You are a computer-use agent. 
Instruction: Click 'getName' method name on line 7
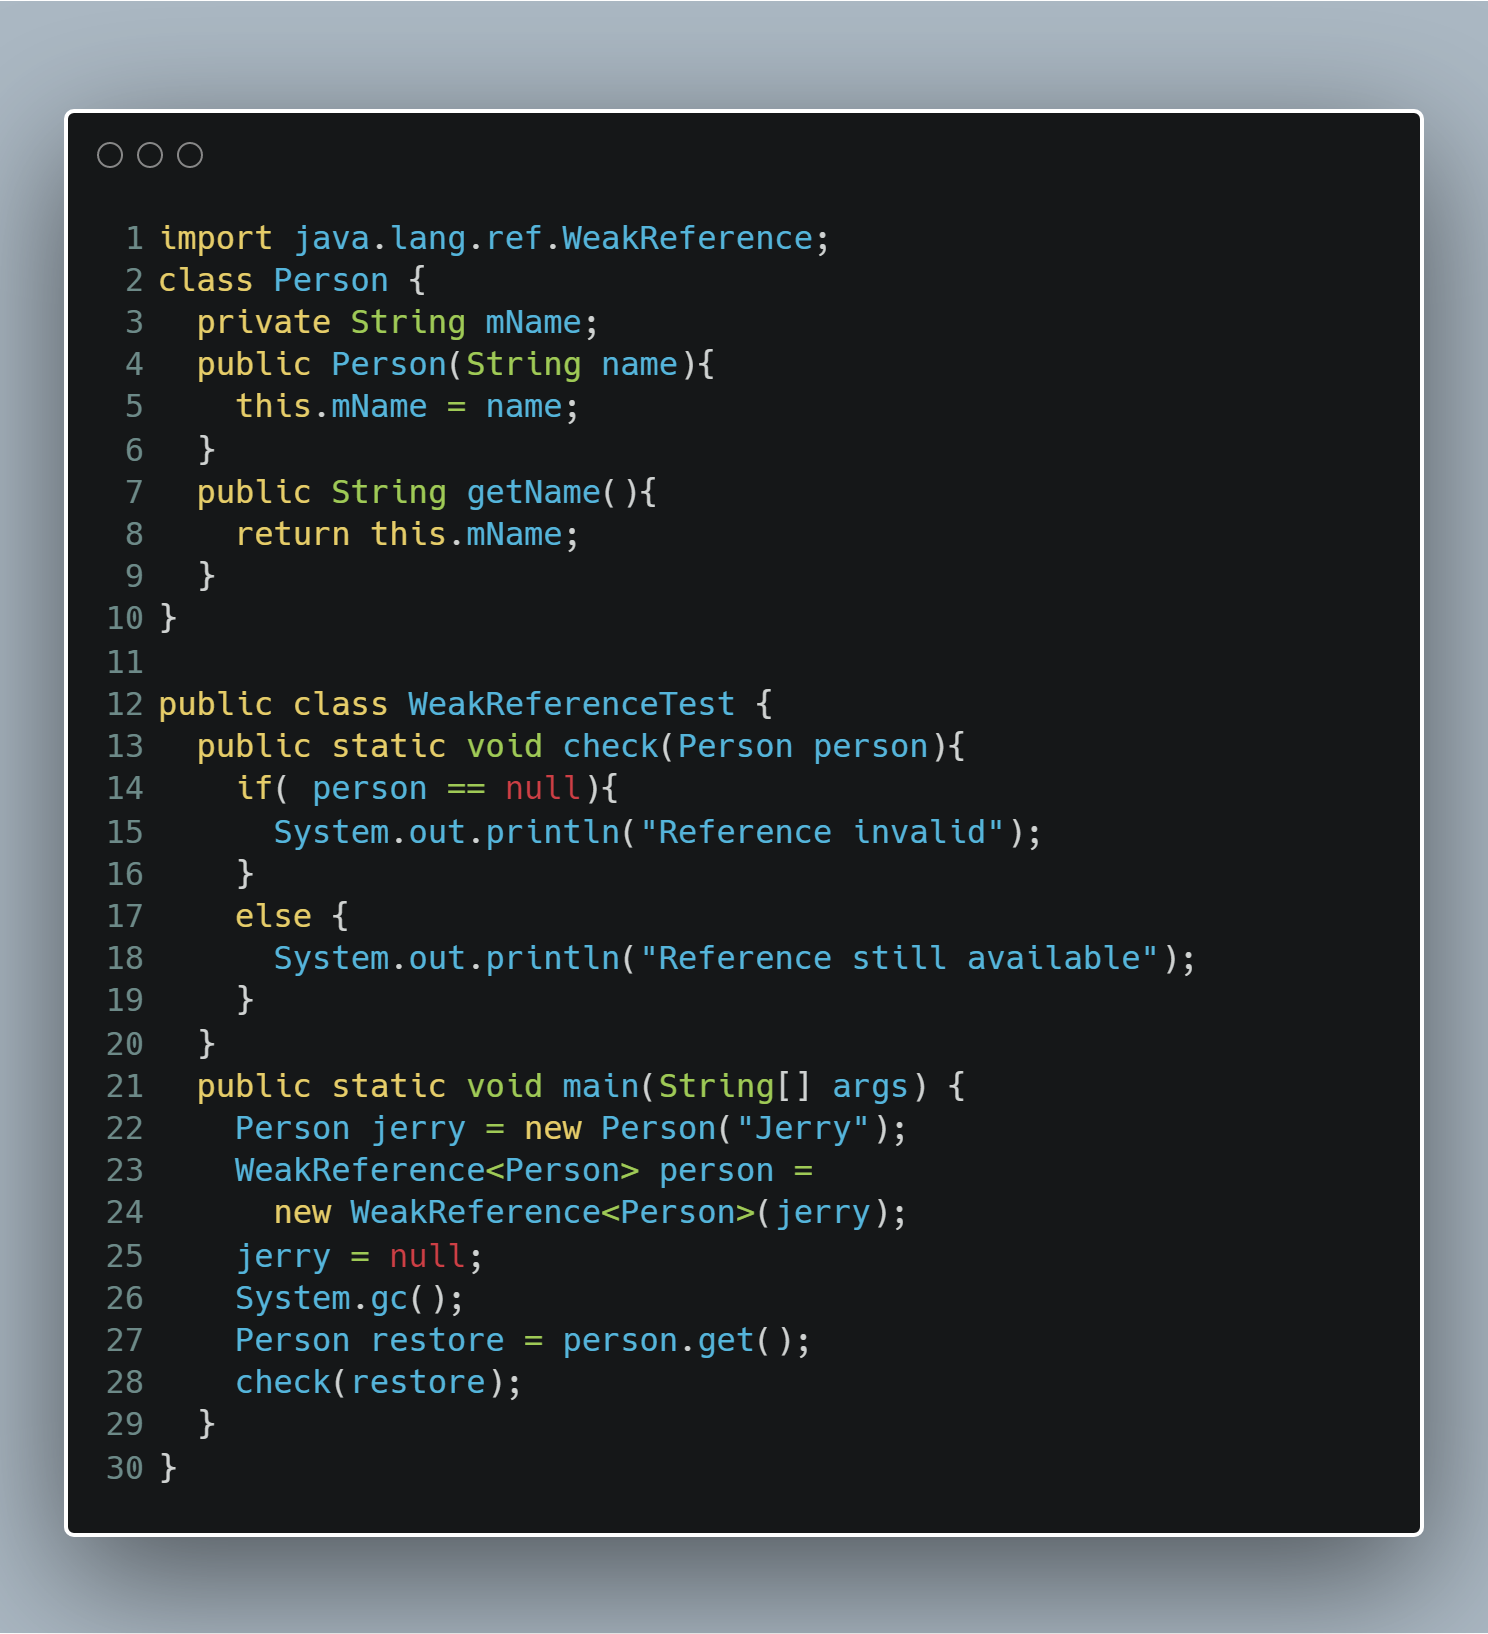click(533, 492)
